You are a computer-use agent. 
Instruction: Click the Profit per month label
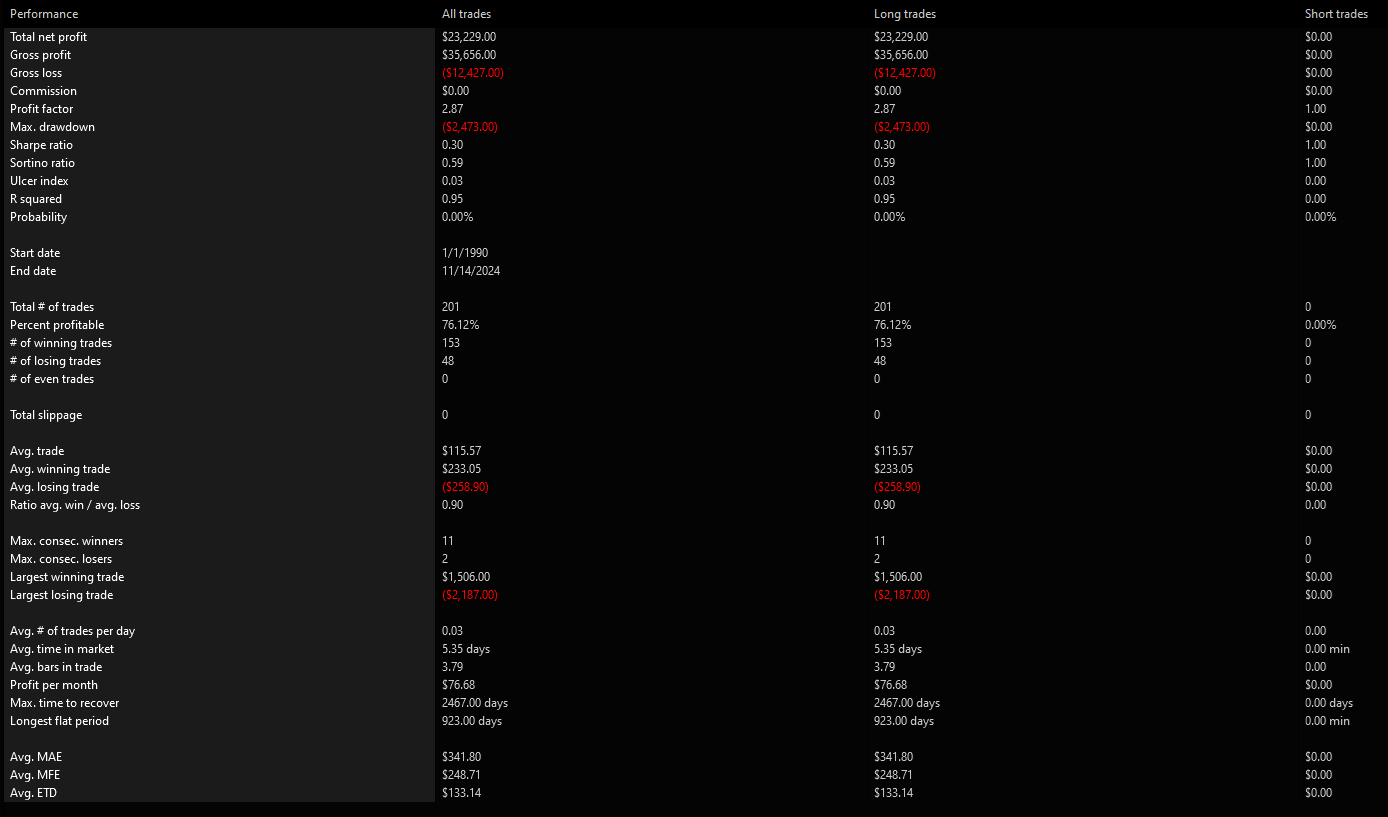pyautogui.click(x=54, y=685)
